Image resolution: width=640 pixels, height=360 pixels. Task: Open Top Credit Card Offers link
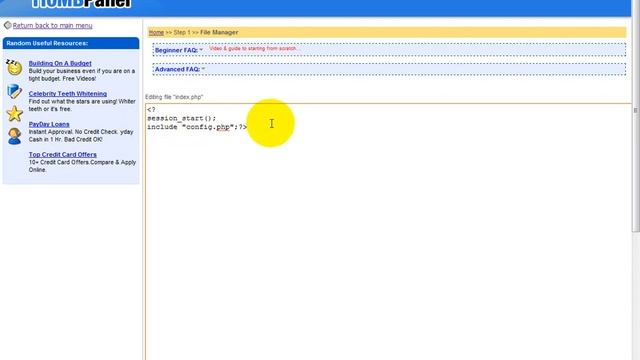(x=62, y=155)
